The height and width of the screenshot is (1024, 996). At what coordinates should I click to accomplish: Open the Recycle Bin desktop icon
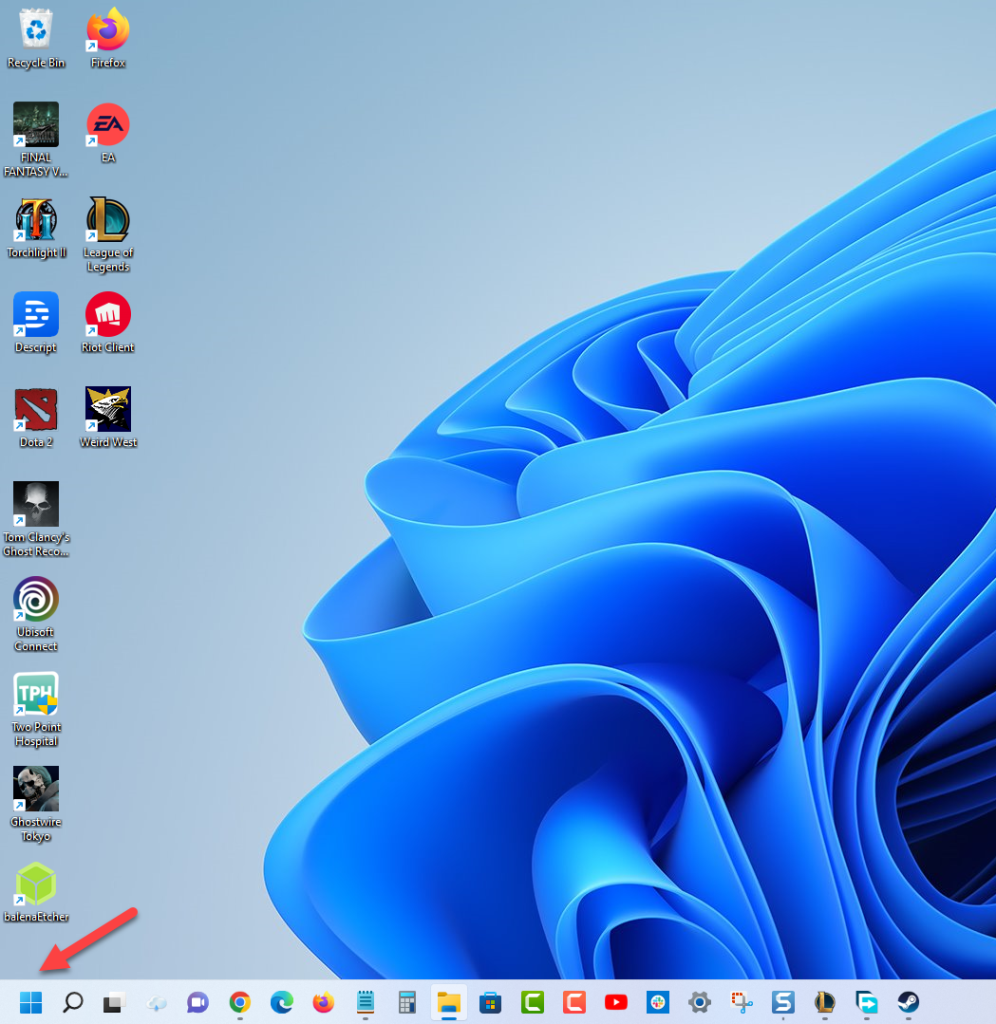[36, 38]
